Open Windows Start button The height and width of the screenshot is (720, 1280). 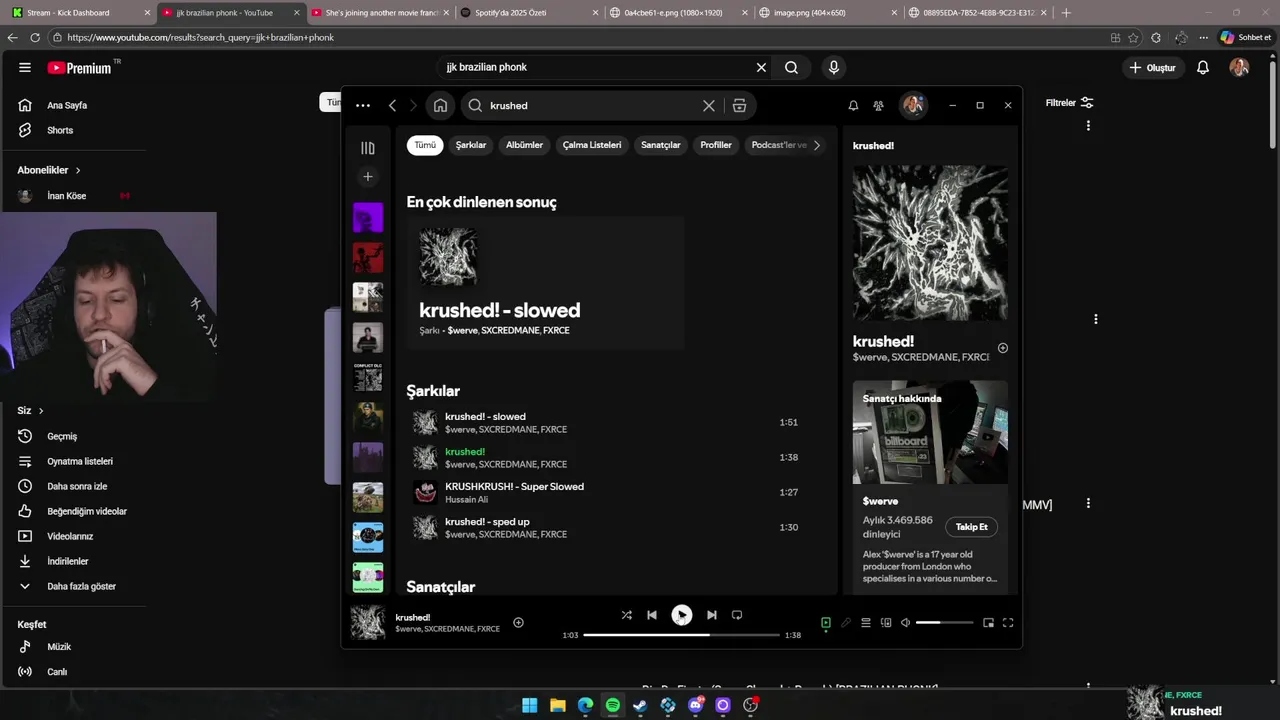530,705
